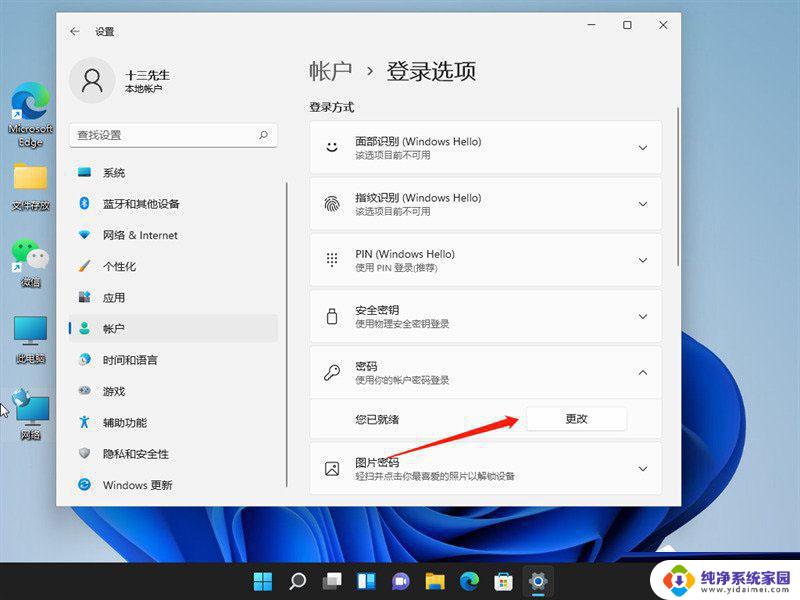800x600 pixels.
Task: Expand 面部识别 (Windows Hello) section
Action: (643, 148)
